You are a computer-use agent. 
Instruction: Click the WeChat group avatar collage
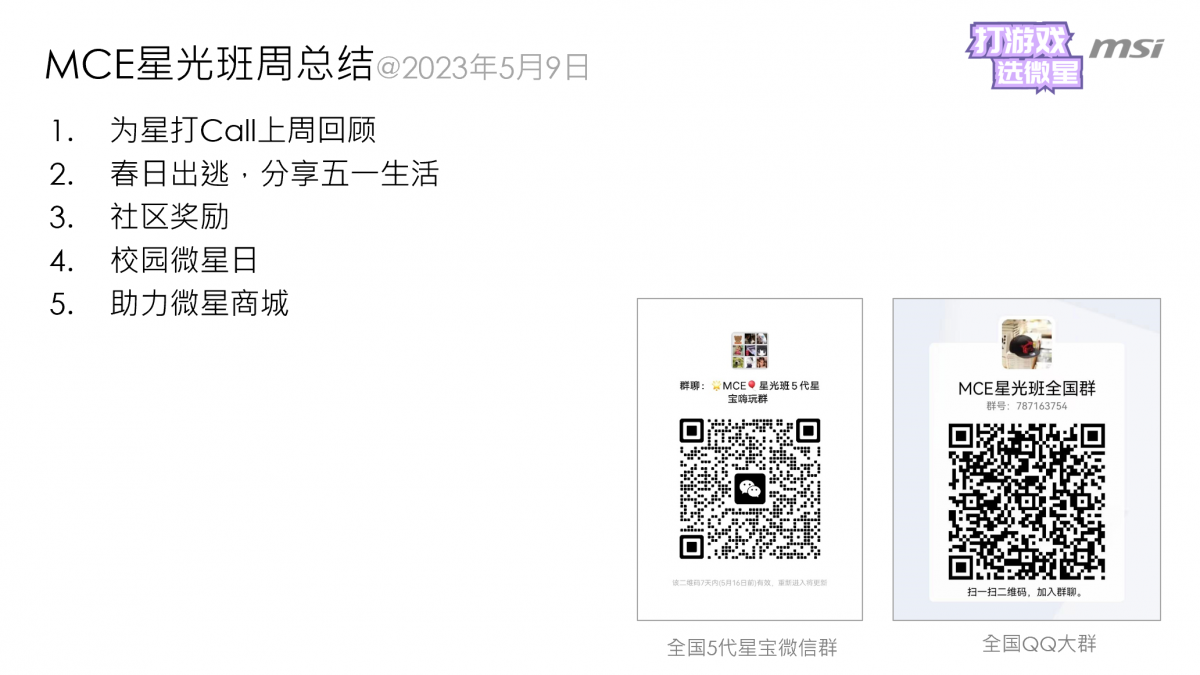tap(750, 351)
